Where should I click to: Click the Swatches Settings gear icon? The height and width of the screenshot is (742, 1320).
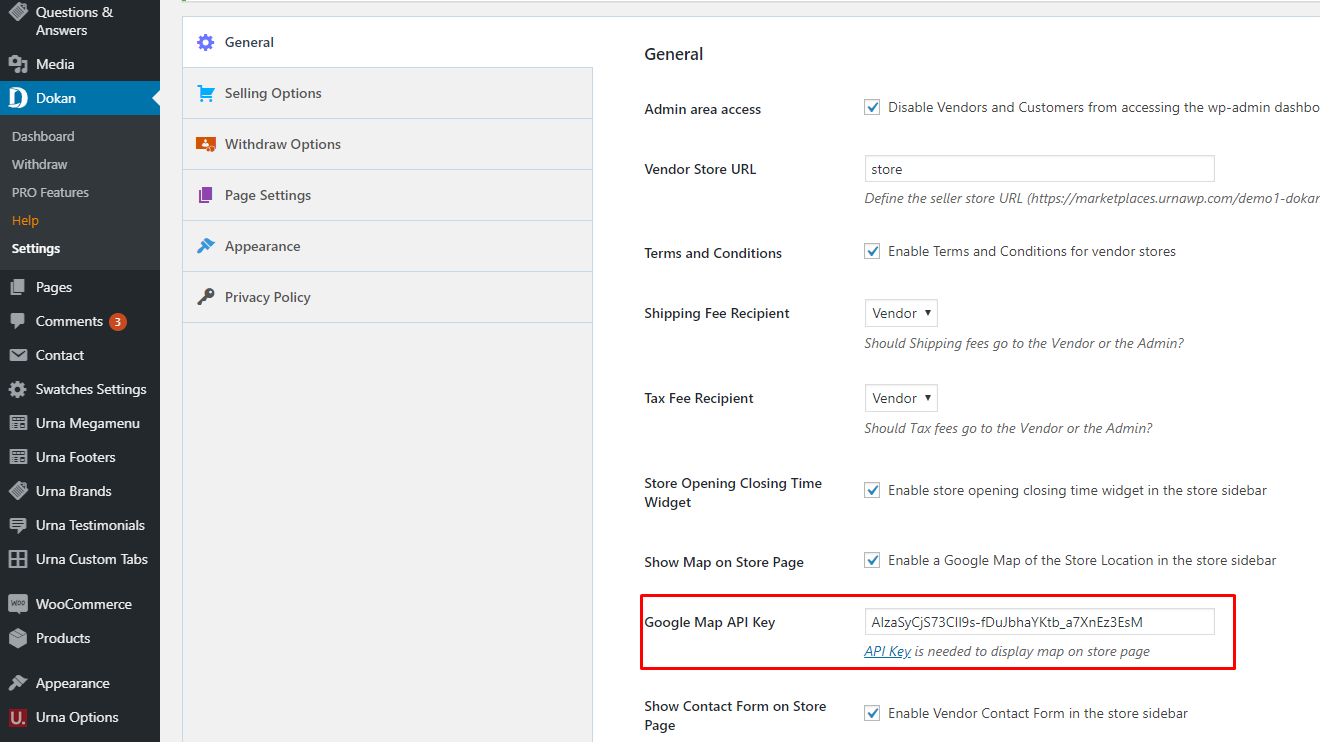point(18,389)
